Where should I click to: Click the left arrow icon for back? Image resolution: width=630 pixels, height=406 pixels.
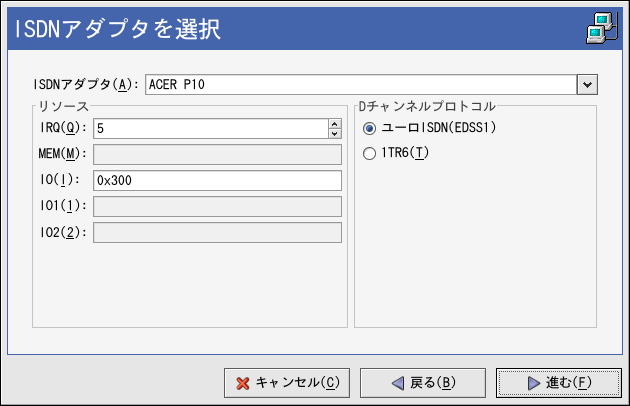pyautogui.click(x=397, y=383)
